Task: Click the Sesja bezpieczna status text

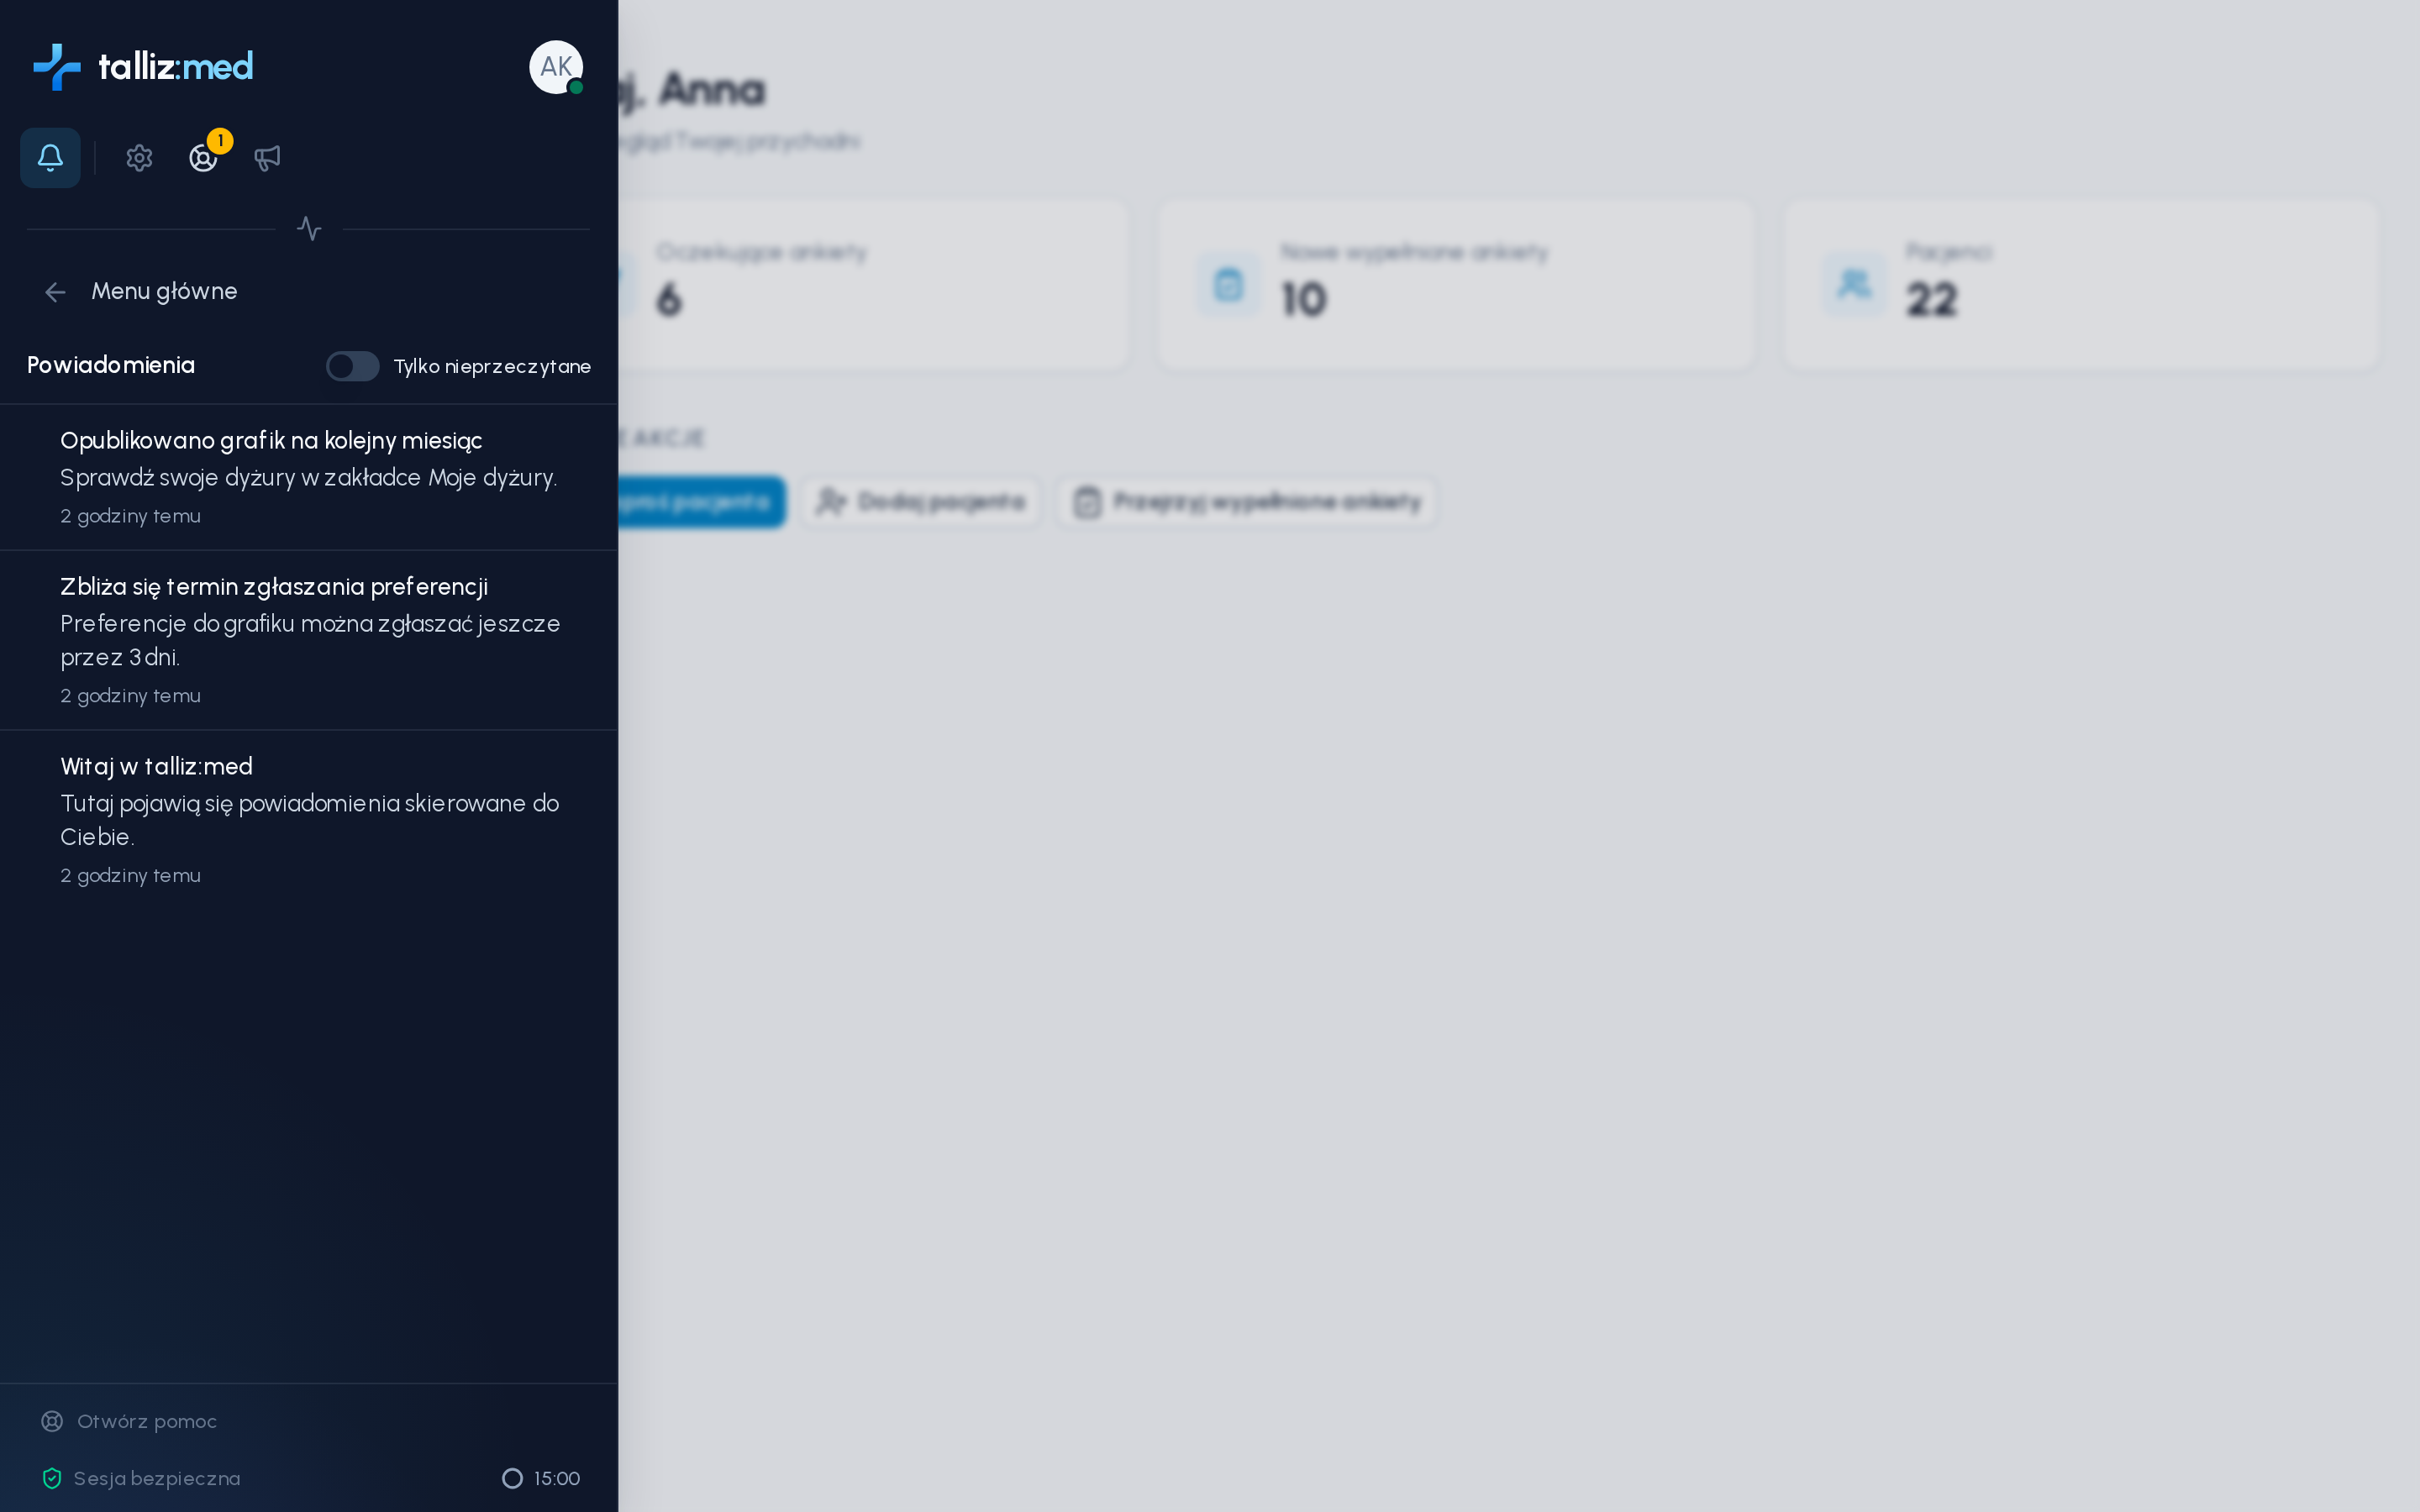Action: point(157,1478)
